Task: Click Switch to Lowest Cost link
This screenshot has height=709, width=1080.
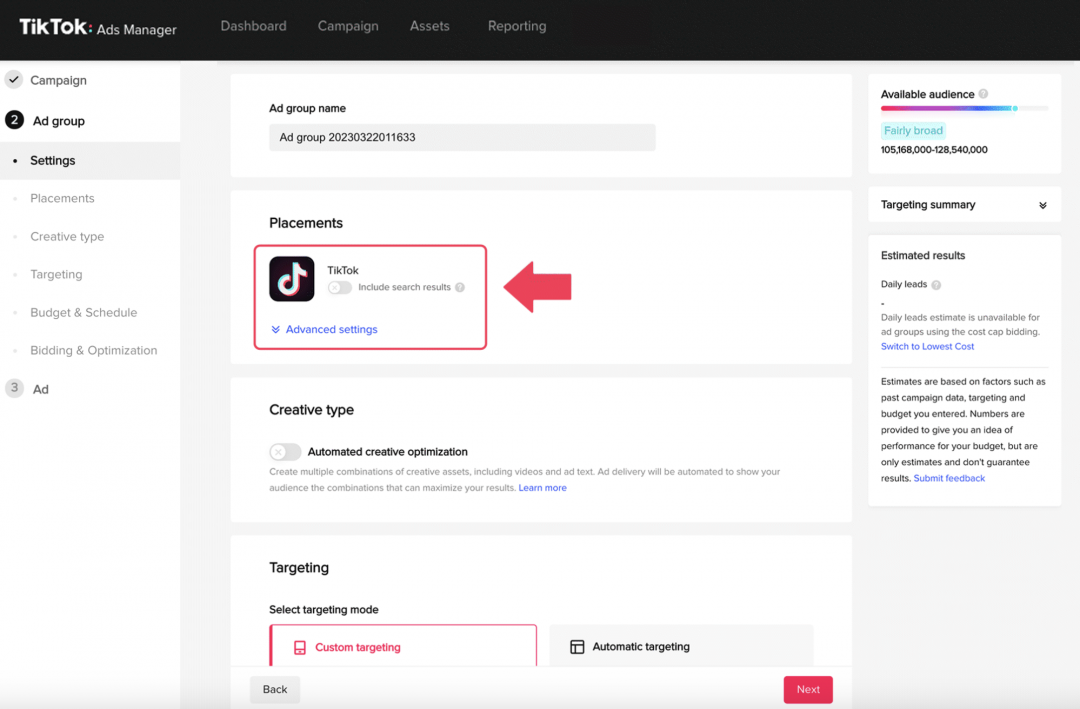Action: 927,347
